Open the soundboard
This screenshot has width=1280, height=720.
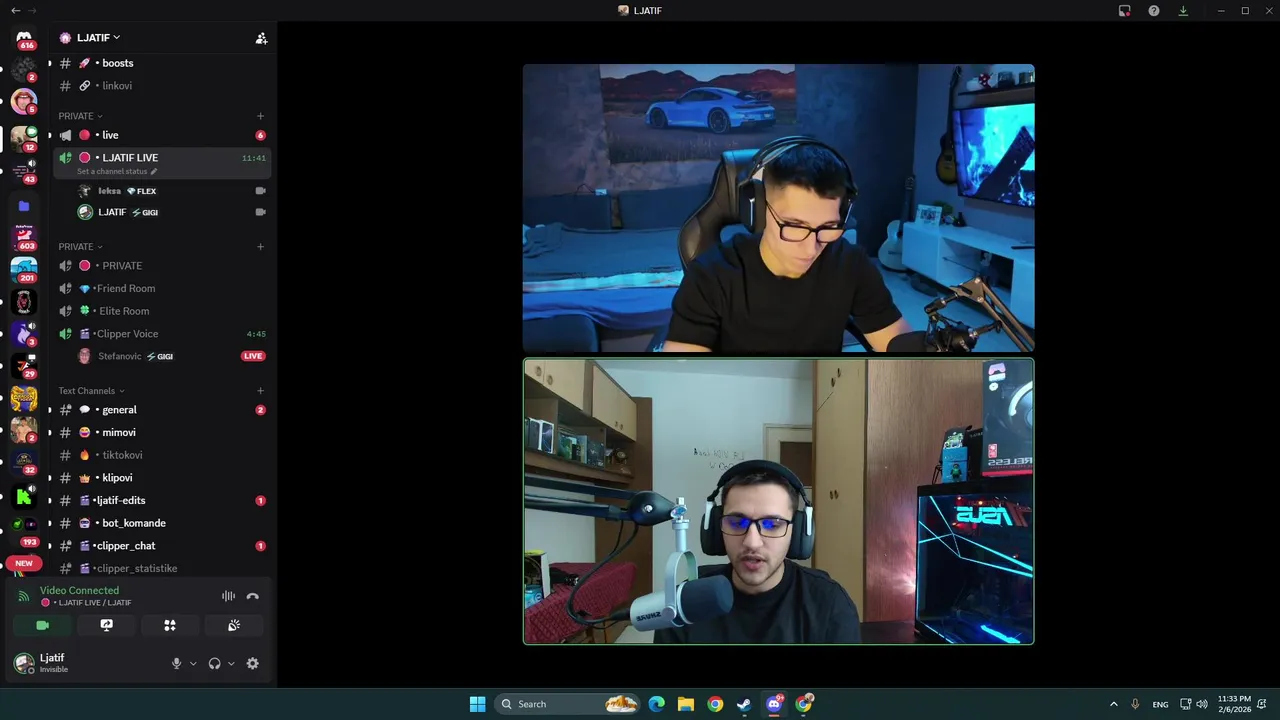coord(233,625)
